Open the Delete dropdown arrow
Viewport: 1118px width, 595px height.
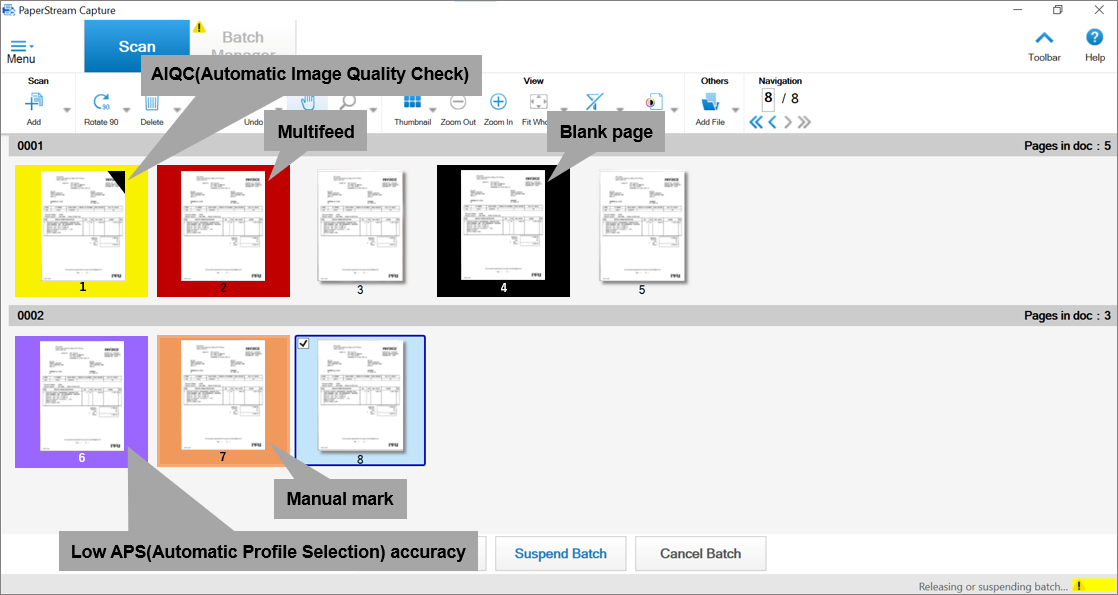coord(177,110)
